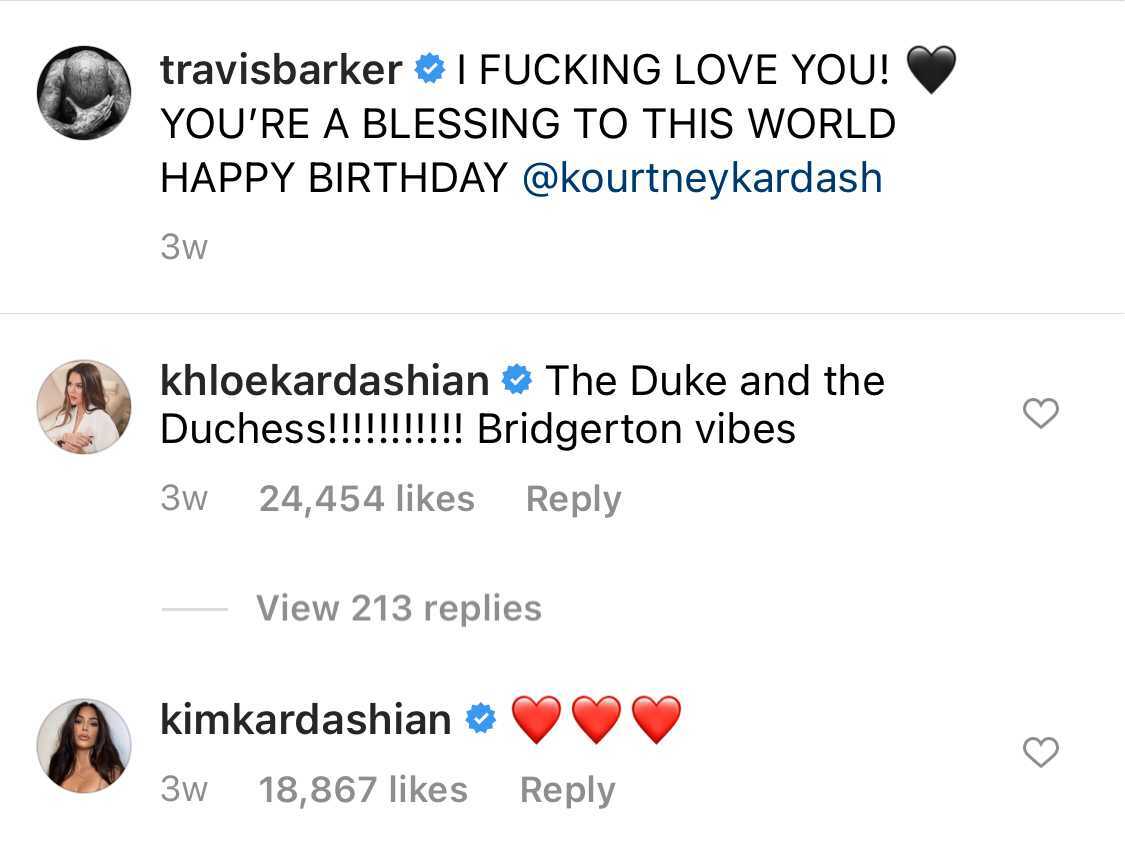Click kimkardashian's verified checkmark
This screenshot has height=843, width=1125.
click(x=480, y=718)
